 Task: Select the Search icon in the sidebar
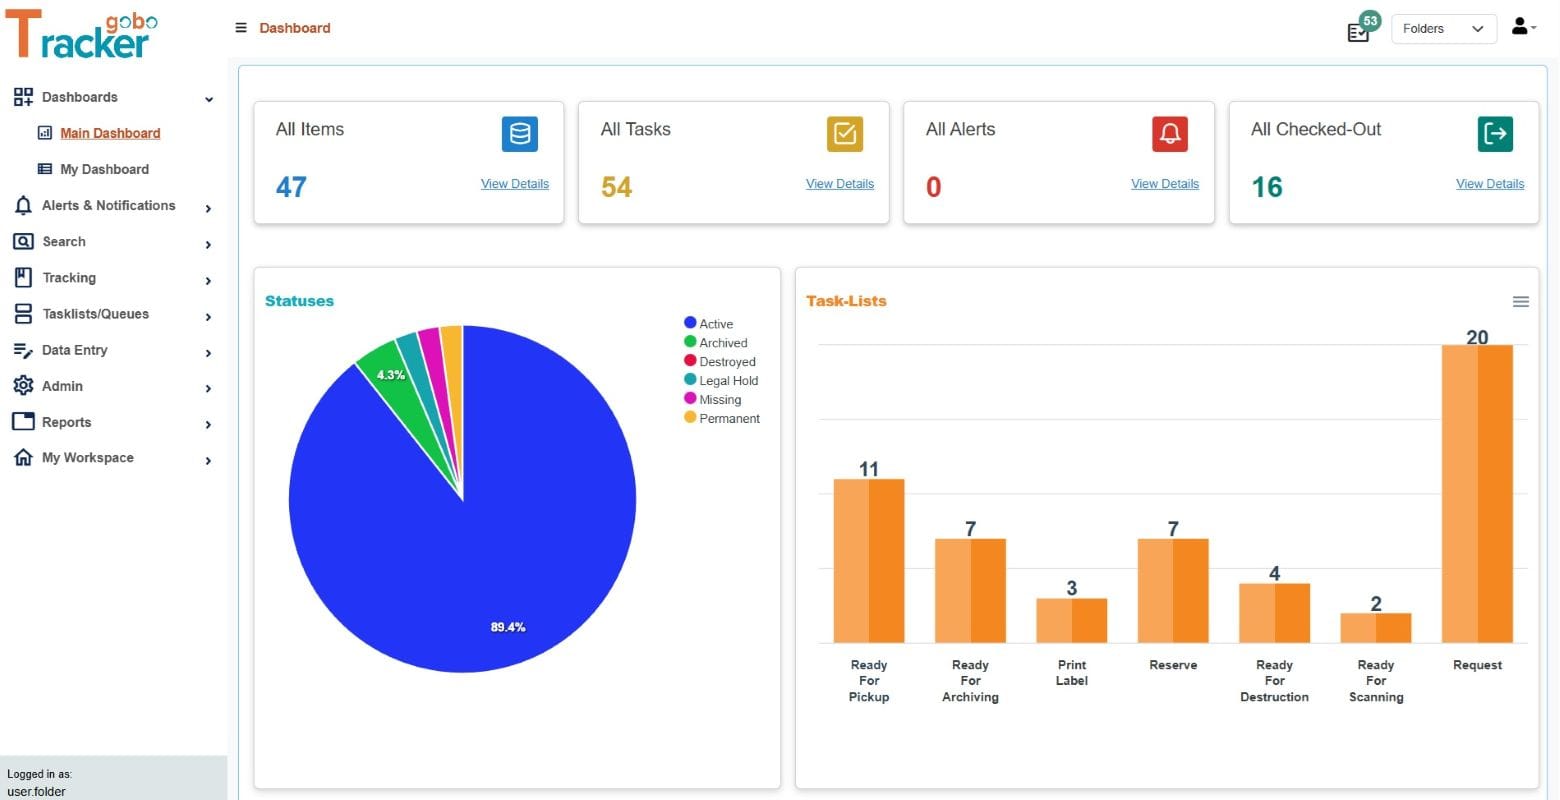[x=23, y=241]
